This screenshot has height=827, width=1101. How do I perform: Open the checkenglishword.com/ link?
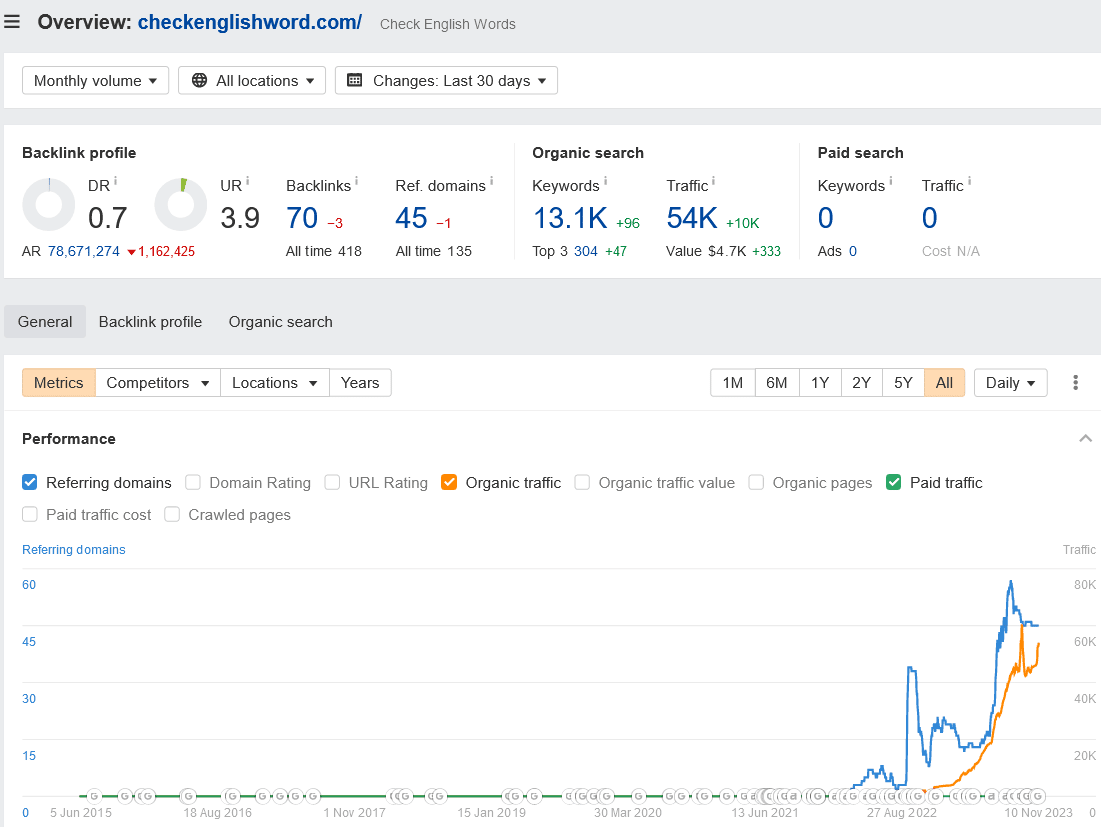pos(249,22)
